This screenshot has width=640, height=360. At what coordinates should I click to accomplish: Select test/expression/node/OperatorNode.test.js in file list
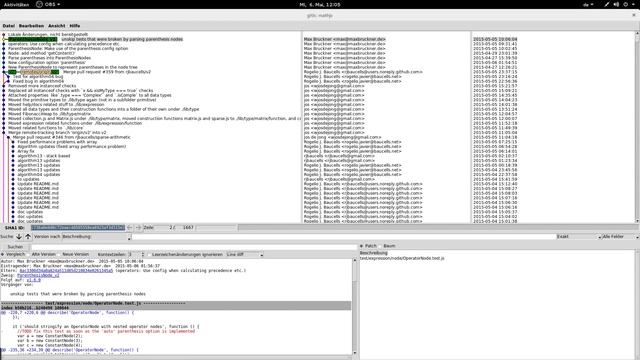(x=402, y=258)
